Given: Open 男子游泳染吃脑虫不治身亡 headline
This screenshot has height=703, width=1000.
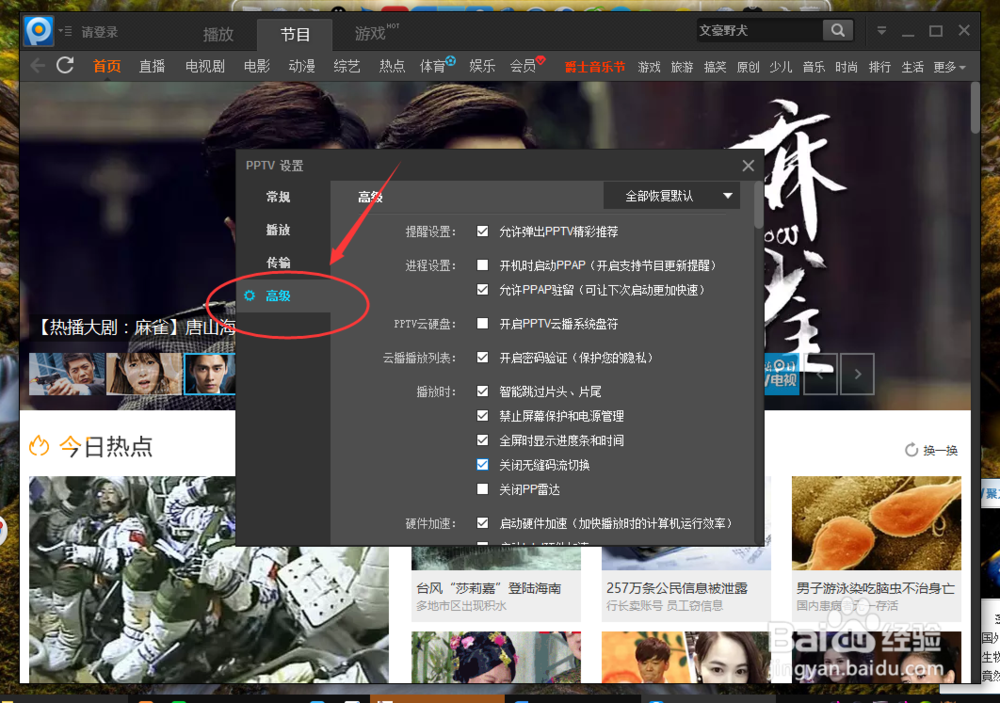Looking at the screenshot, I should click(x=875, y=588).
